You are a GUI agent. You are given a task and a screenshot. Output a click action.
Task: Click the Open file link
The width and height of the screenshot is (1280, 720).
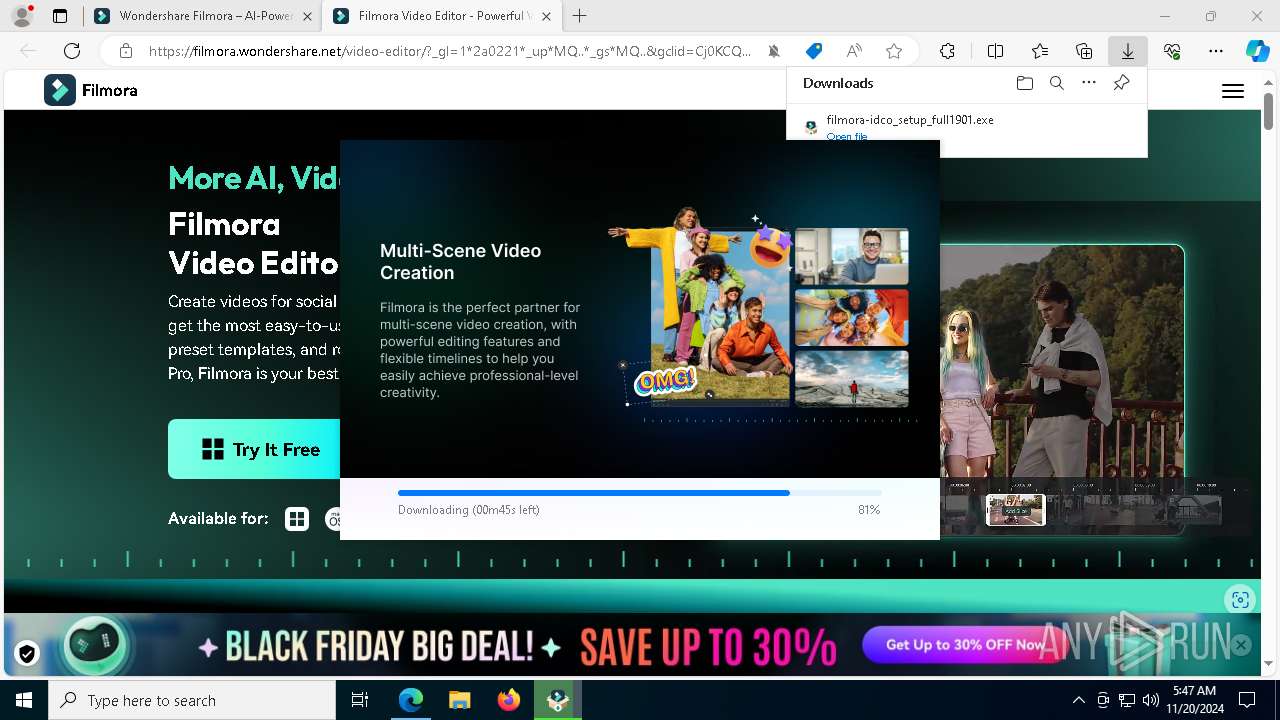(847, 136)
